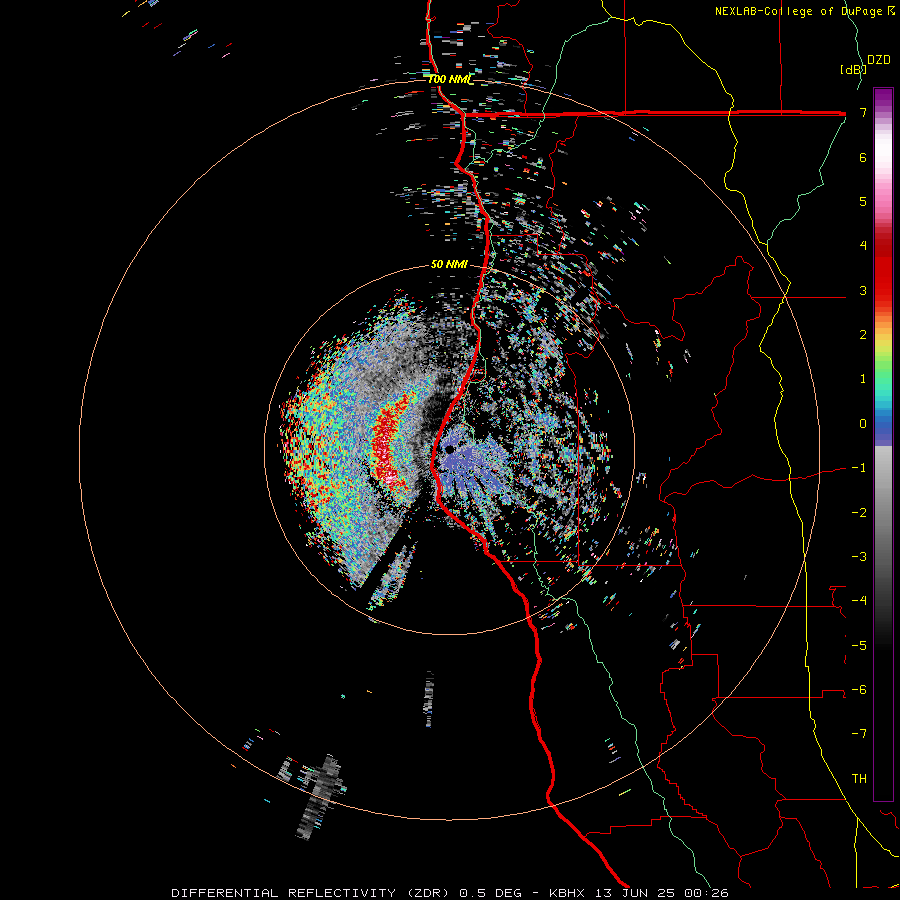900x900 pixels.
Task: Click the DZD label above the color scale
Action: pyautogui.click(x=879, y=60)
